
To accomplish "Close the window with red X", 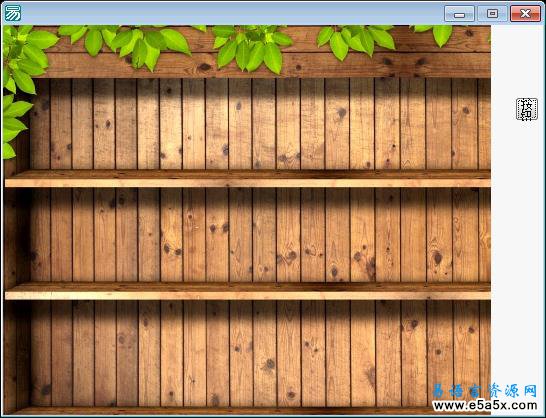I will (x=525, y=14).
